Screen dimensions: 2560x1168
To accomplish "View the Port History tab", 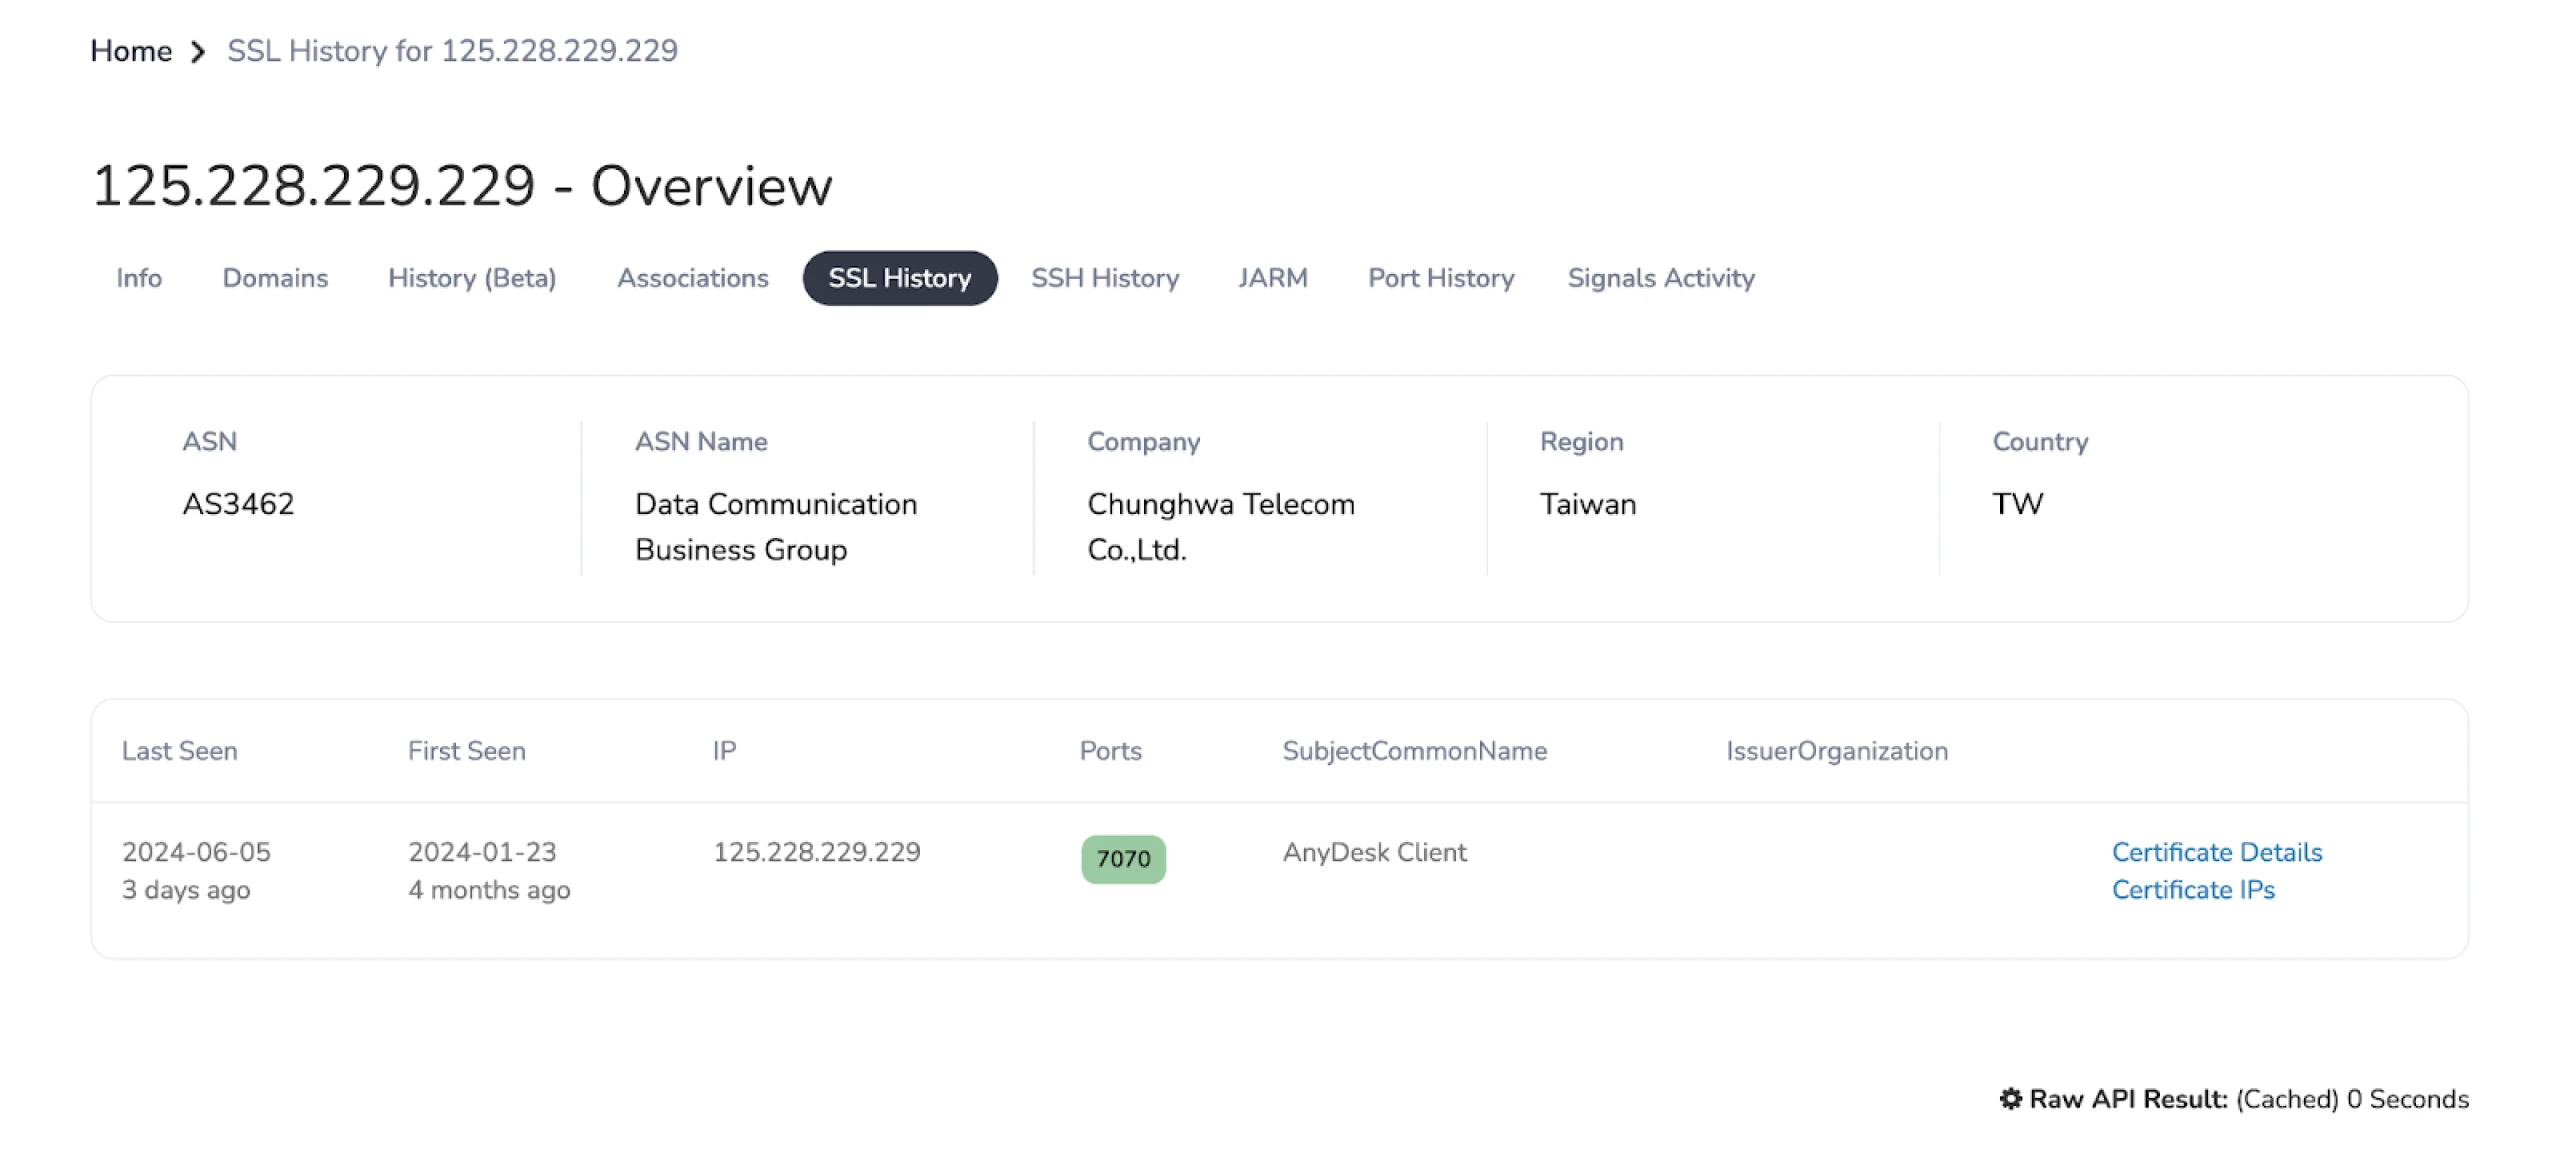I will 1441,278.
